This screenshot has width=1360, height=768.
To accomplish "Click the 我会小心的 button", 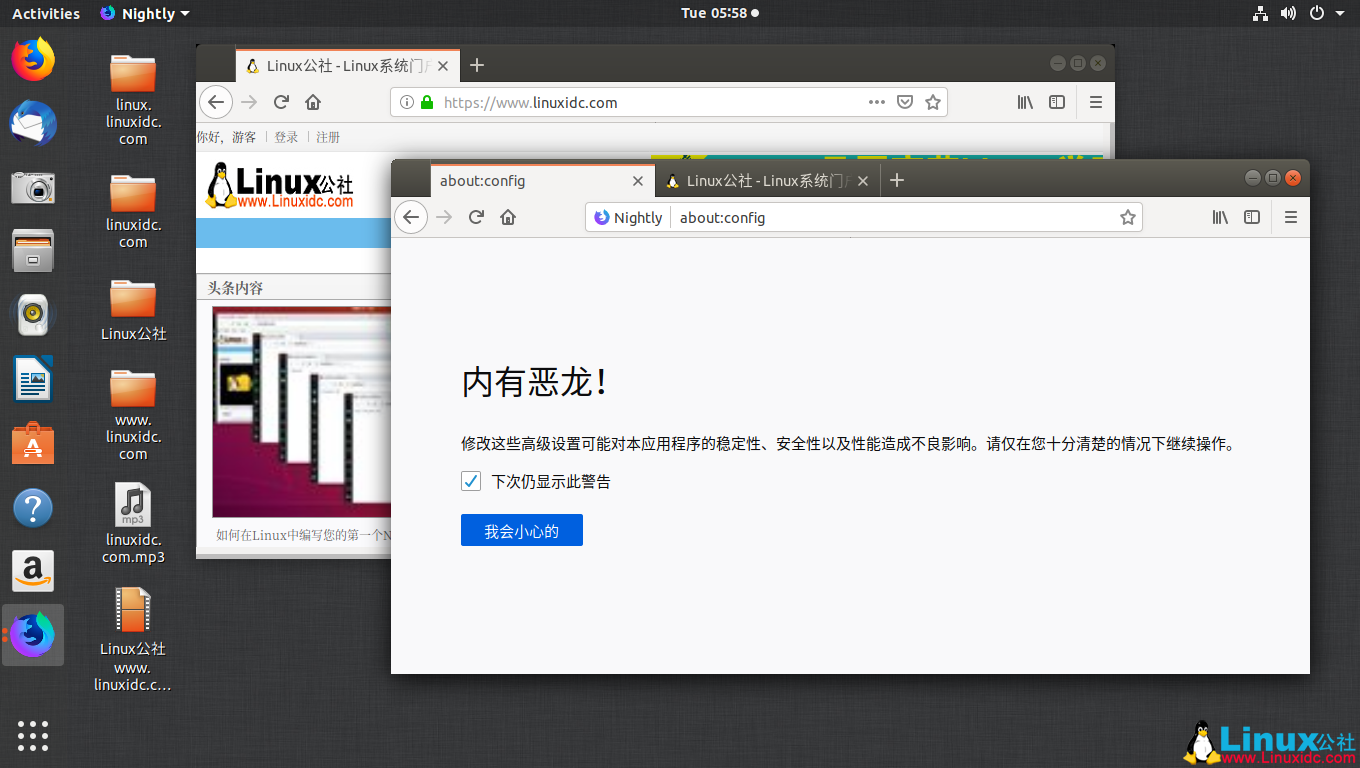I will click(x=522, y=531).
